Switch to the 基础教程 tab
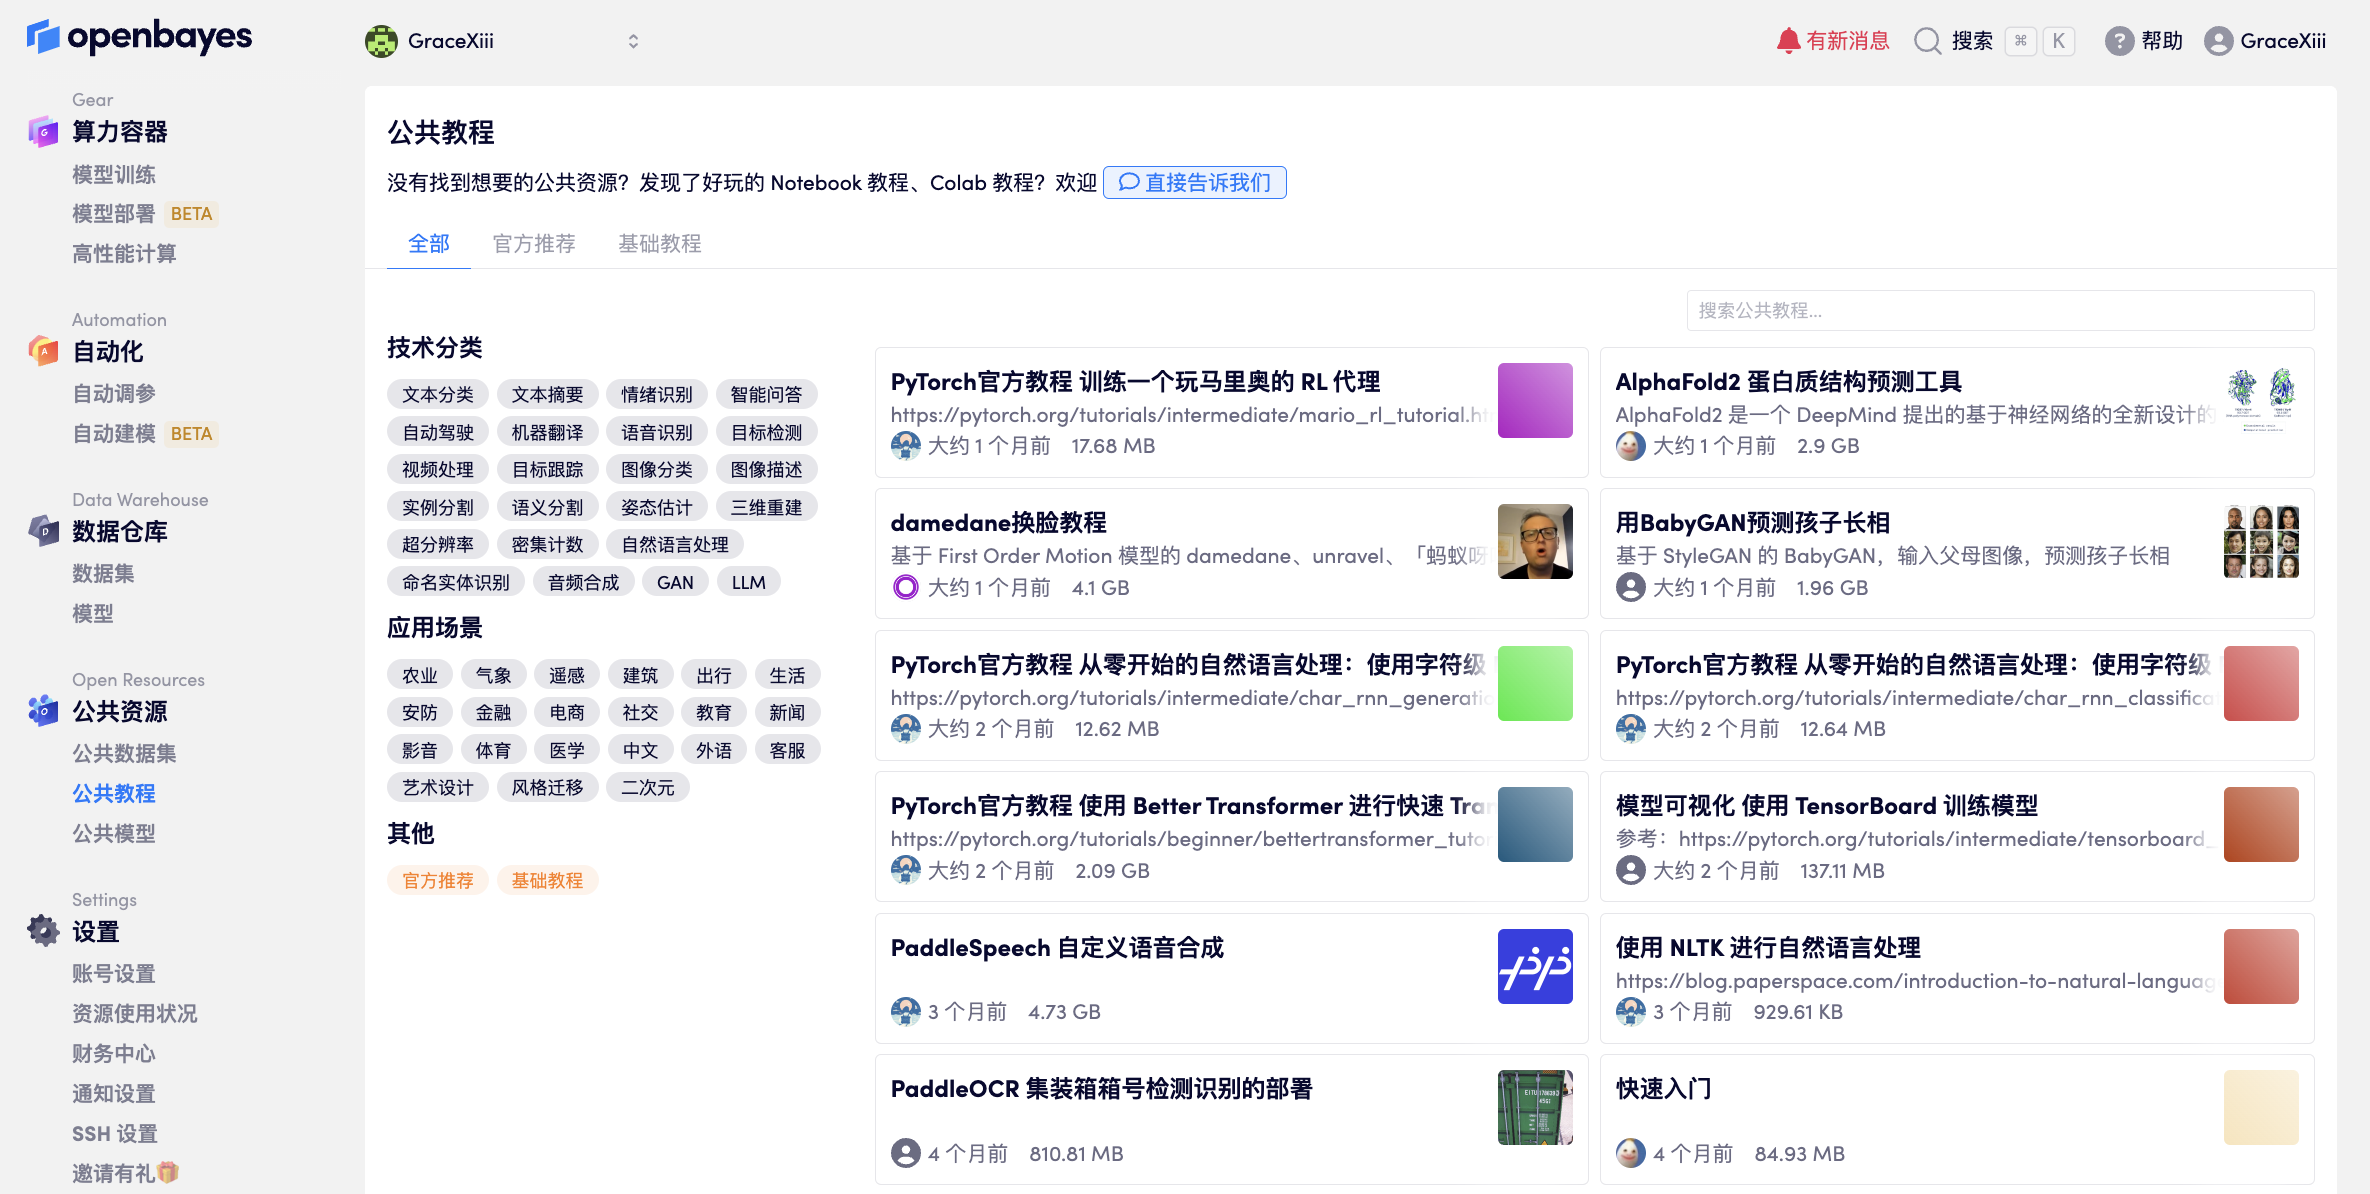The height and width of the screenshot is (1194, 2370). click(660, 243)
